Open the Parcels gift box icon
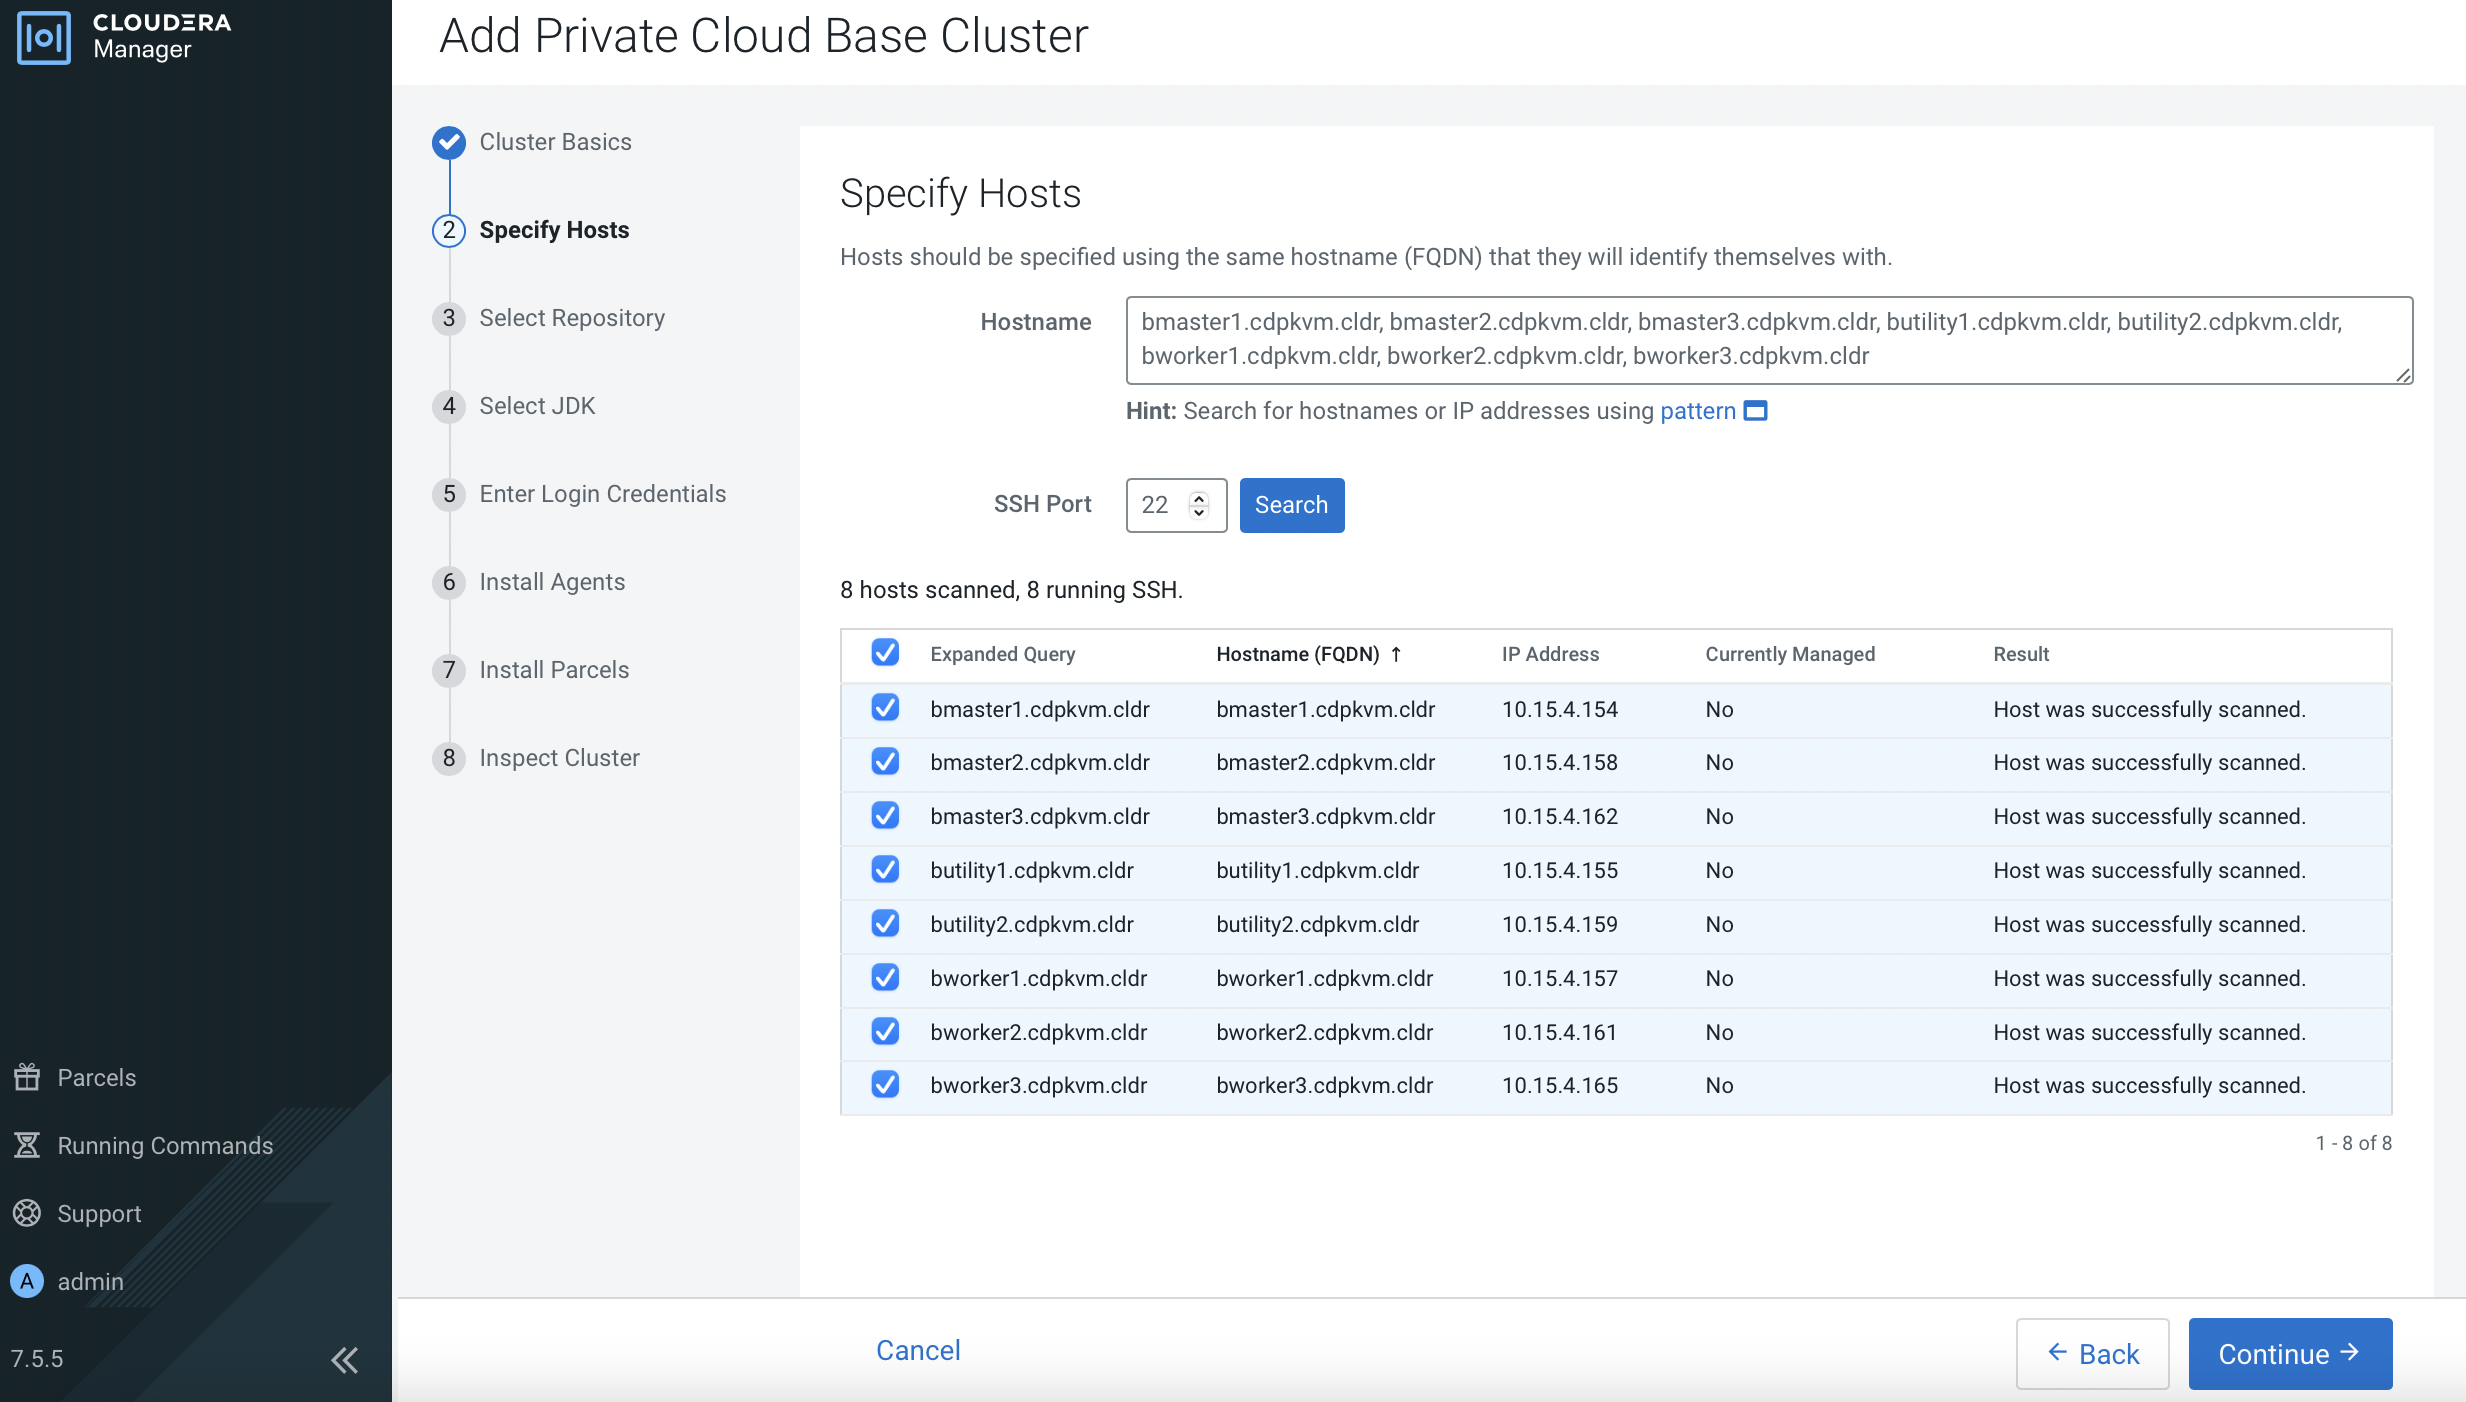2466x1402 pixels. pos(27,1077)
